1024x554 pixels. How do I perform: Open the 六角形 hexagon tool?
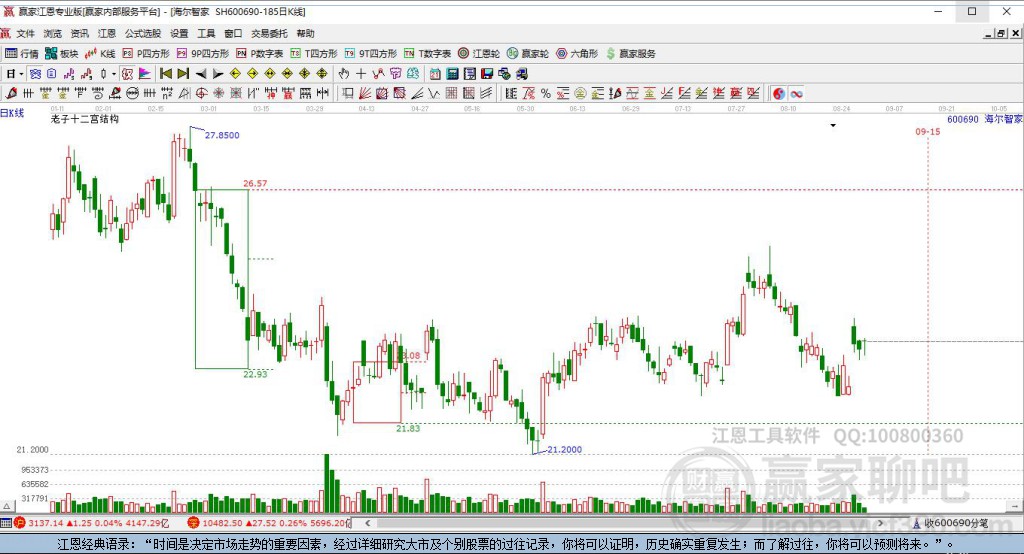[x=577, y=54]
